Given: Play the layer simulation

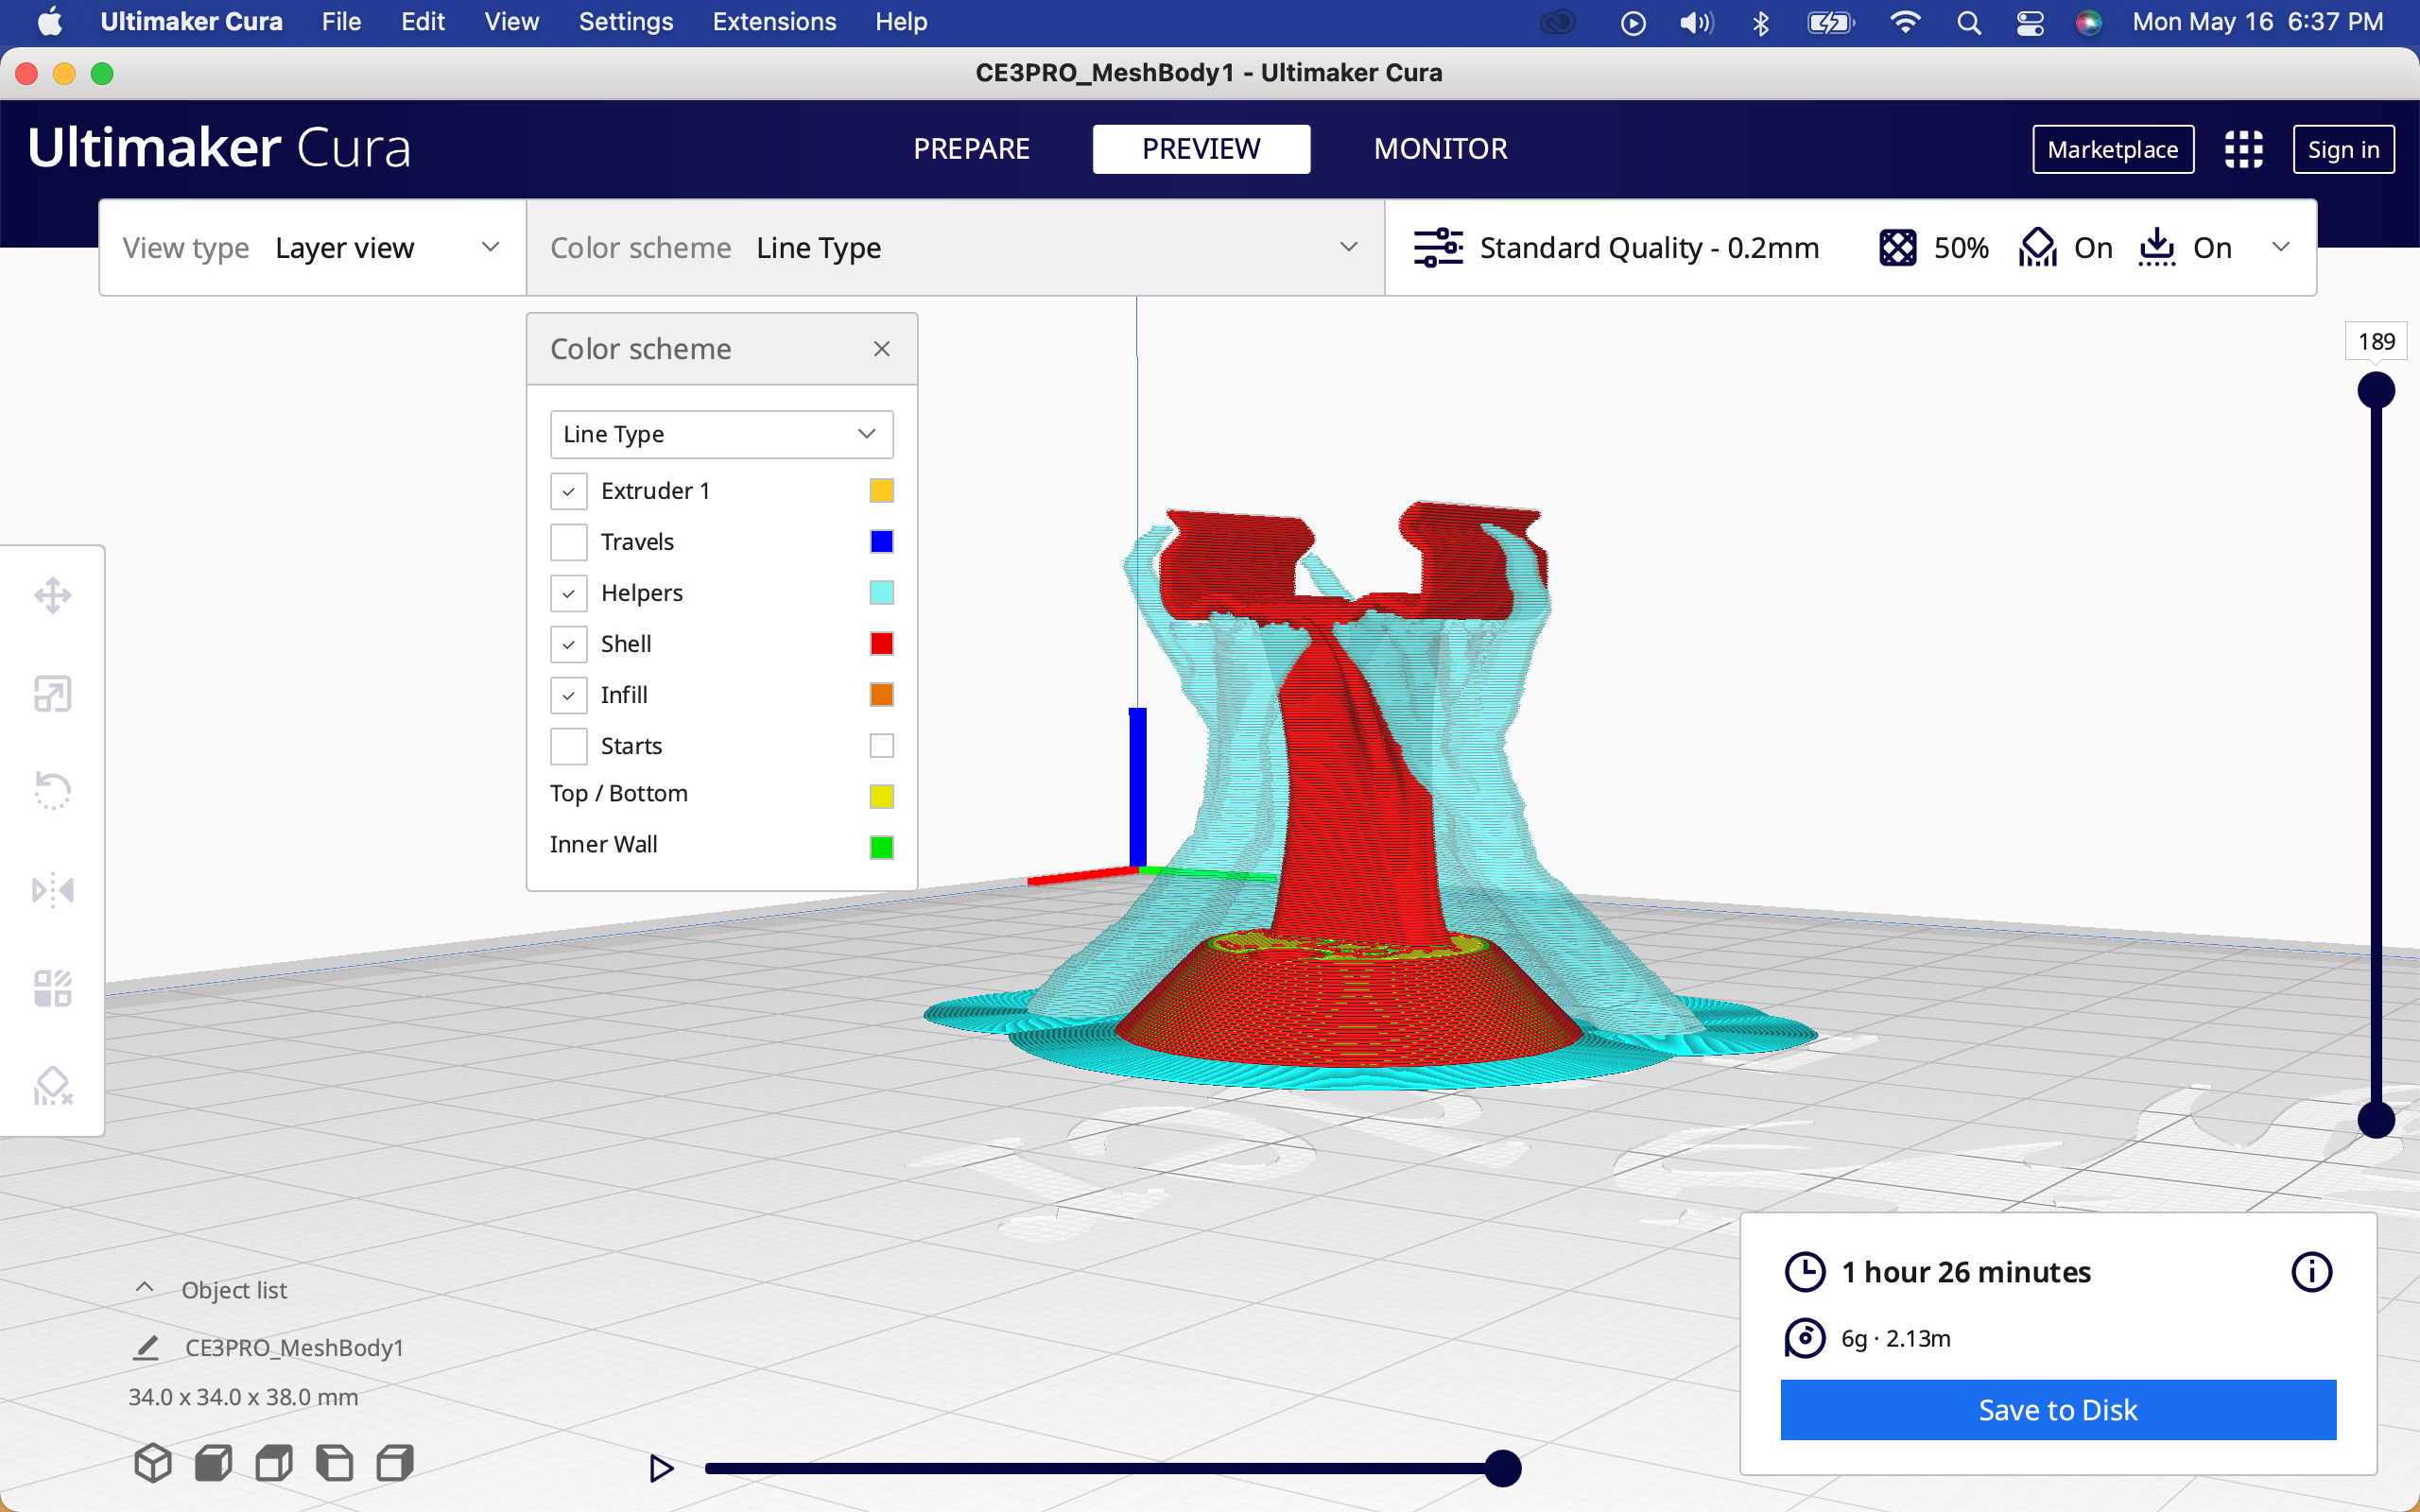Looking at the screenshot, I should click(x=661, y=1468).
